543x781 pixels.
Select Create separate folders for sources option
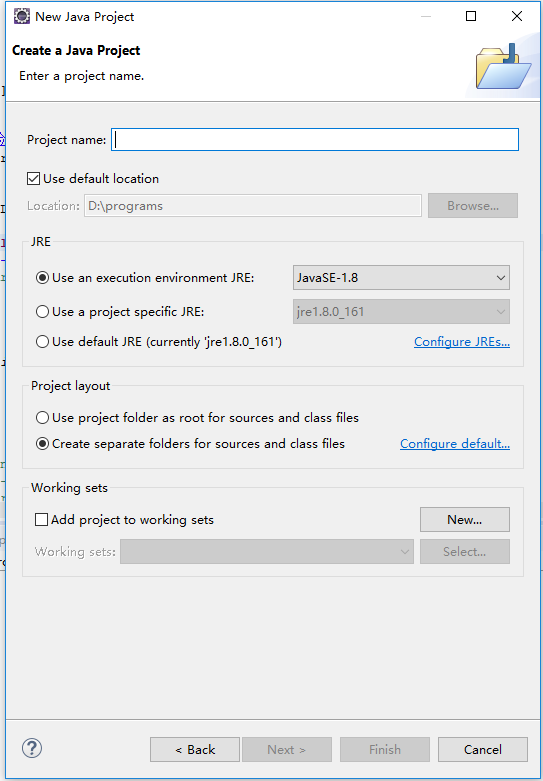(42, 443)
